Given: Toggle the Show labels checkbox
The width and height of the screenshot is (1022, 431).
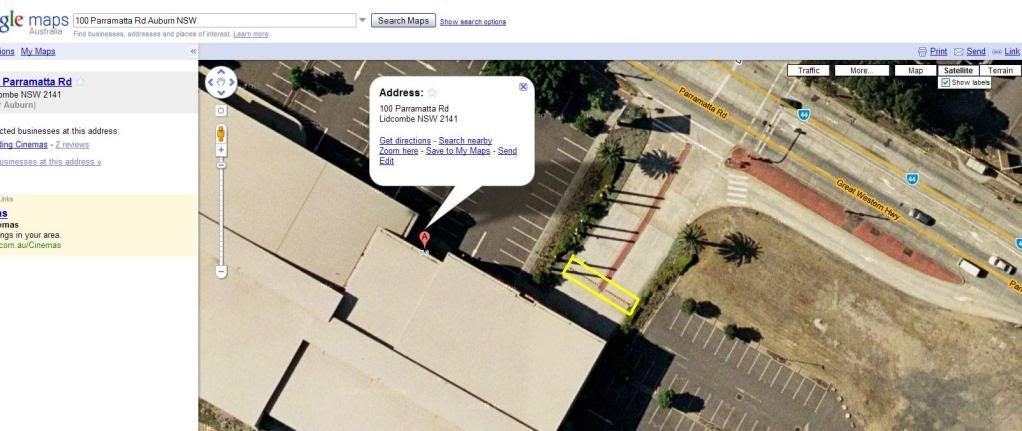Looking at the screenshot, I should pyautogui.click(x=944, y=83).
